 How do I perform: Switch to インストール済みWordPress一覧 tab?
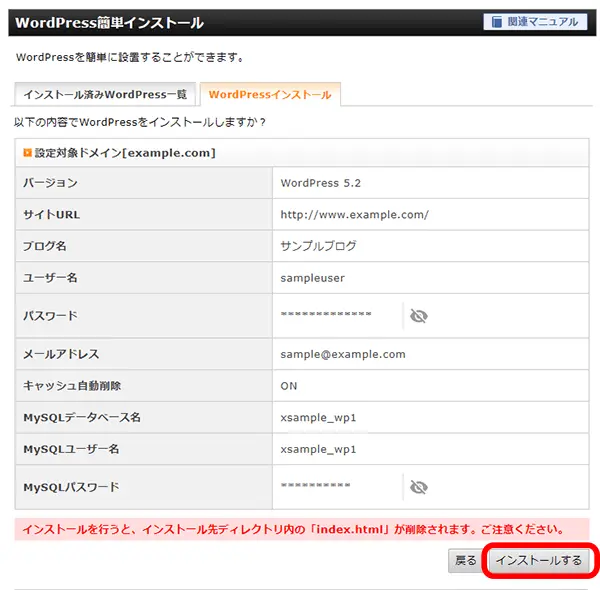(x=103, y=95)
